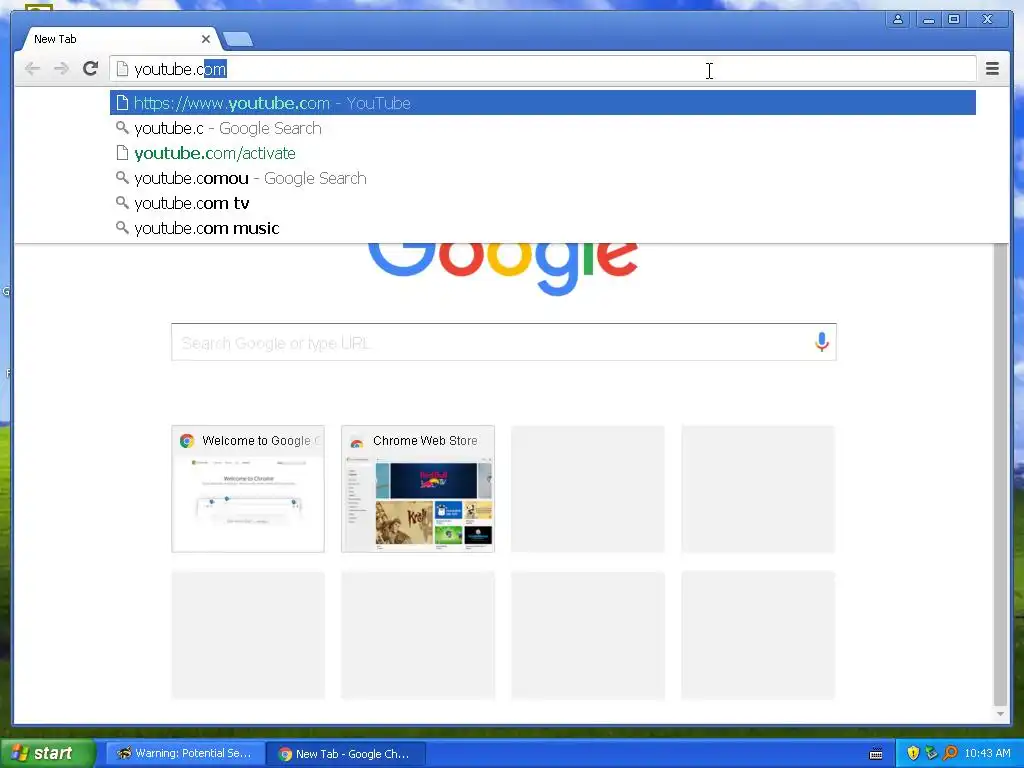Image resolution: width=1024 pixels, height=768 pixels.
Task: Select the New Tab tab
Action: click(x=120, y=39)
